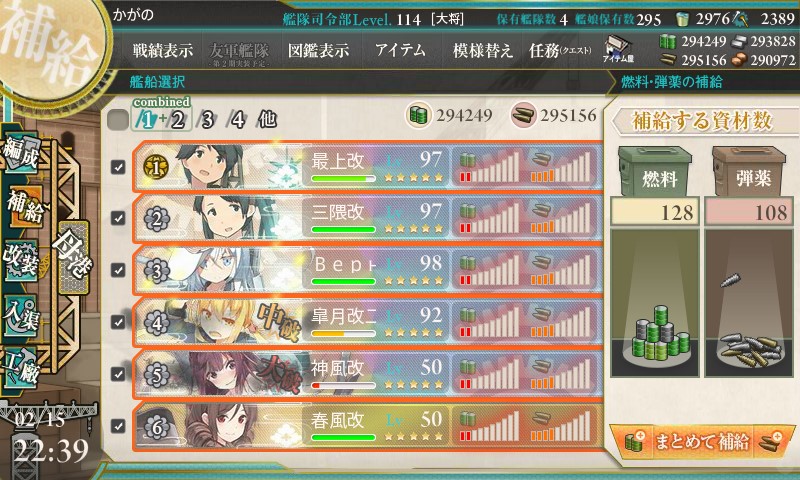Return to 母港 home port icon
The width and height of the screenshot is (800, 480).
[73, 257]
